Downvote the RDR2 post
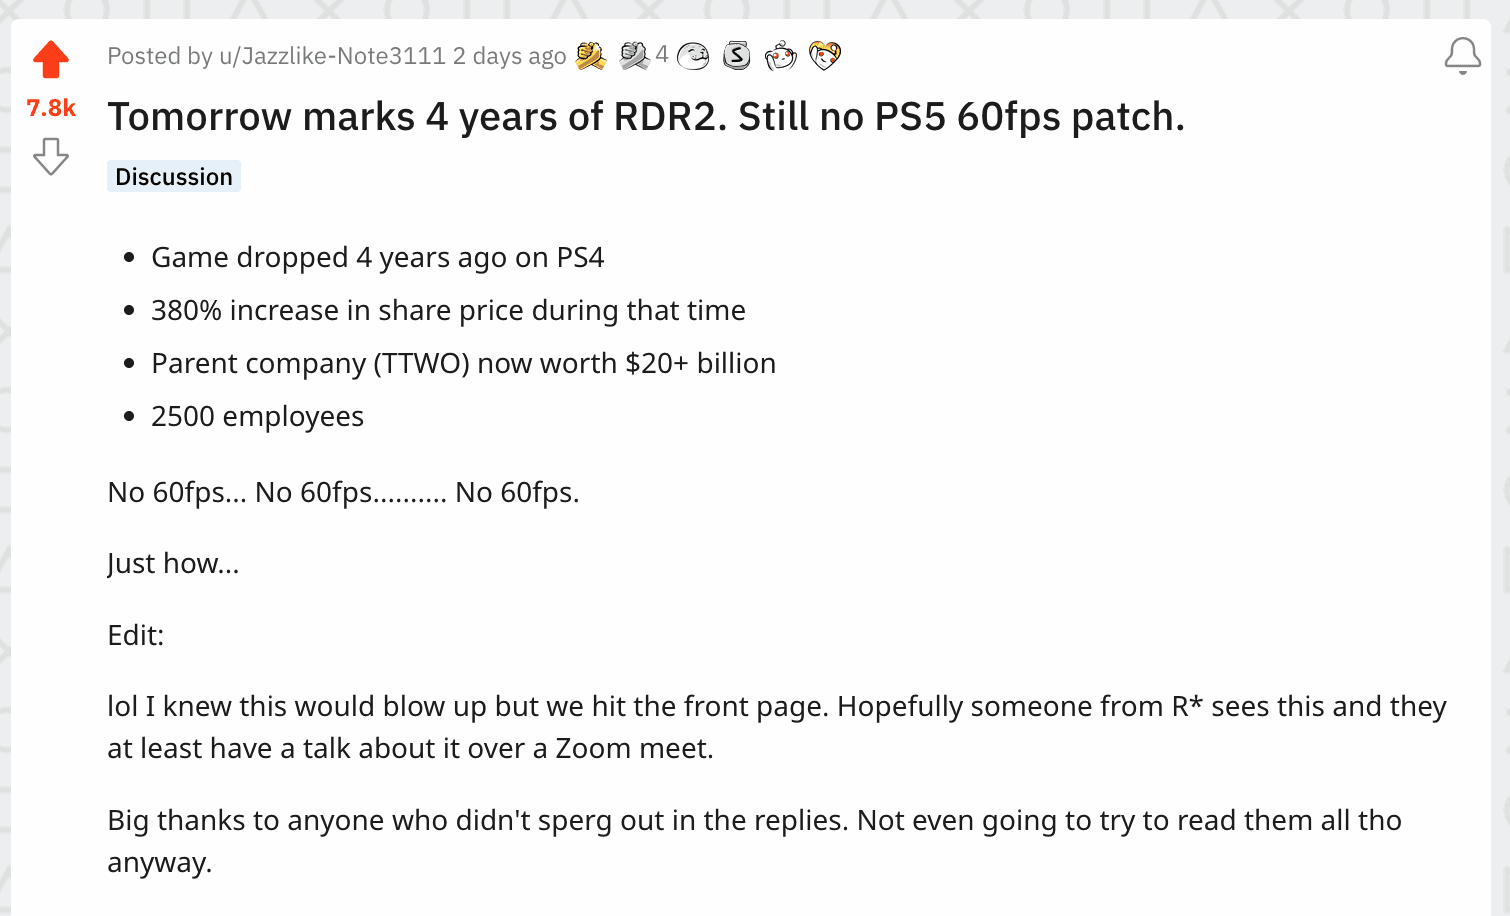 (51, 157)
